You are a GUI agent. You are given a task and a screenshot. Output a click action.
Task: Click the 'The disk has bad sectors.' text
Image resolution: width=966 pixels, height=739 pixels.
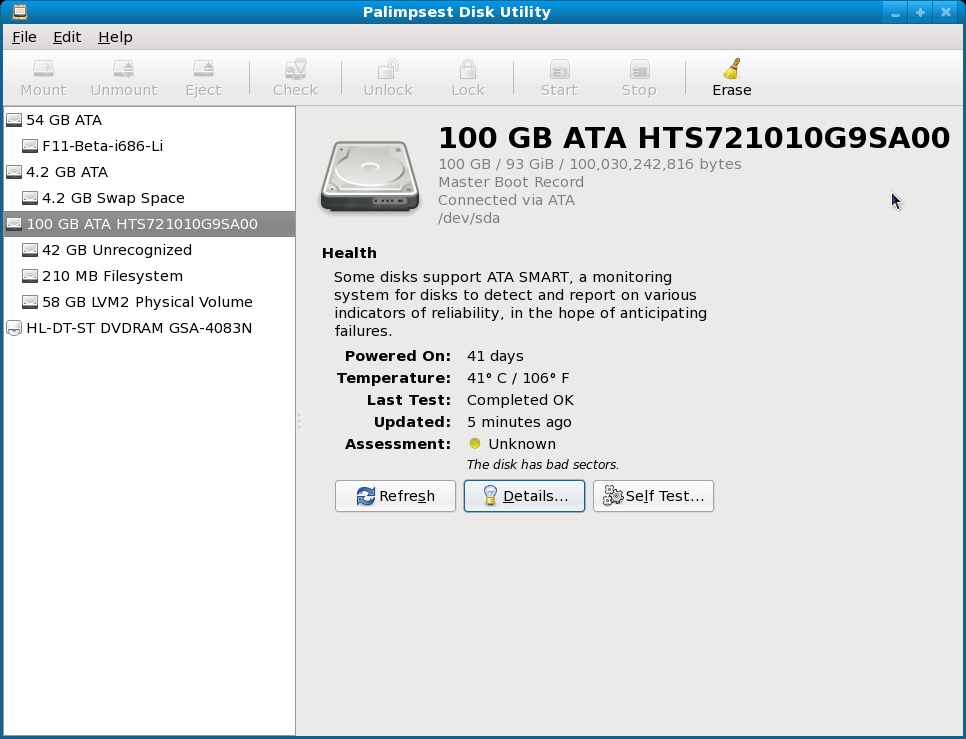(543, 465)
